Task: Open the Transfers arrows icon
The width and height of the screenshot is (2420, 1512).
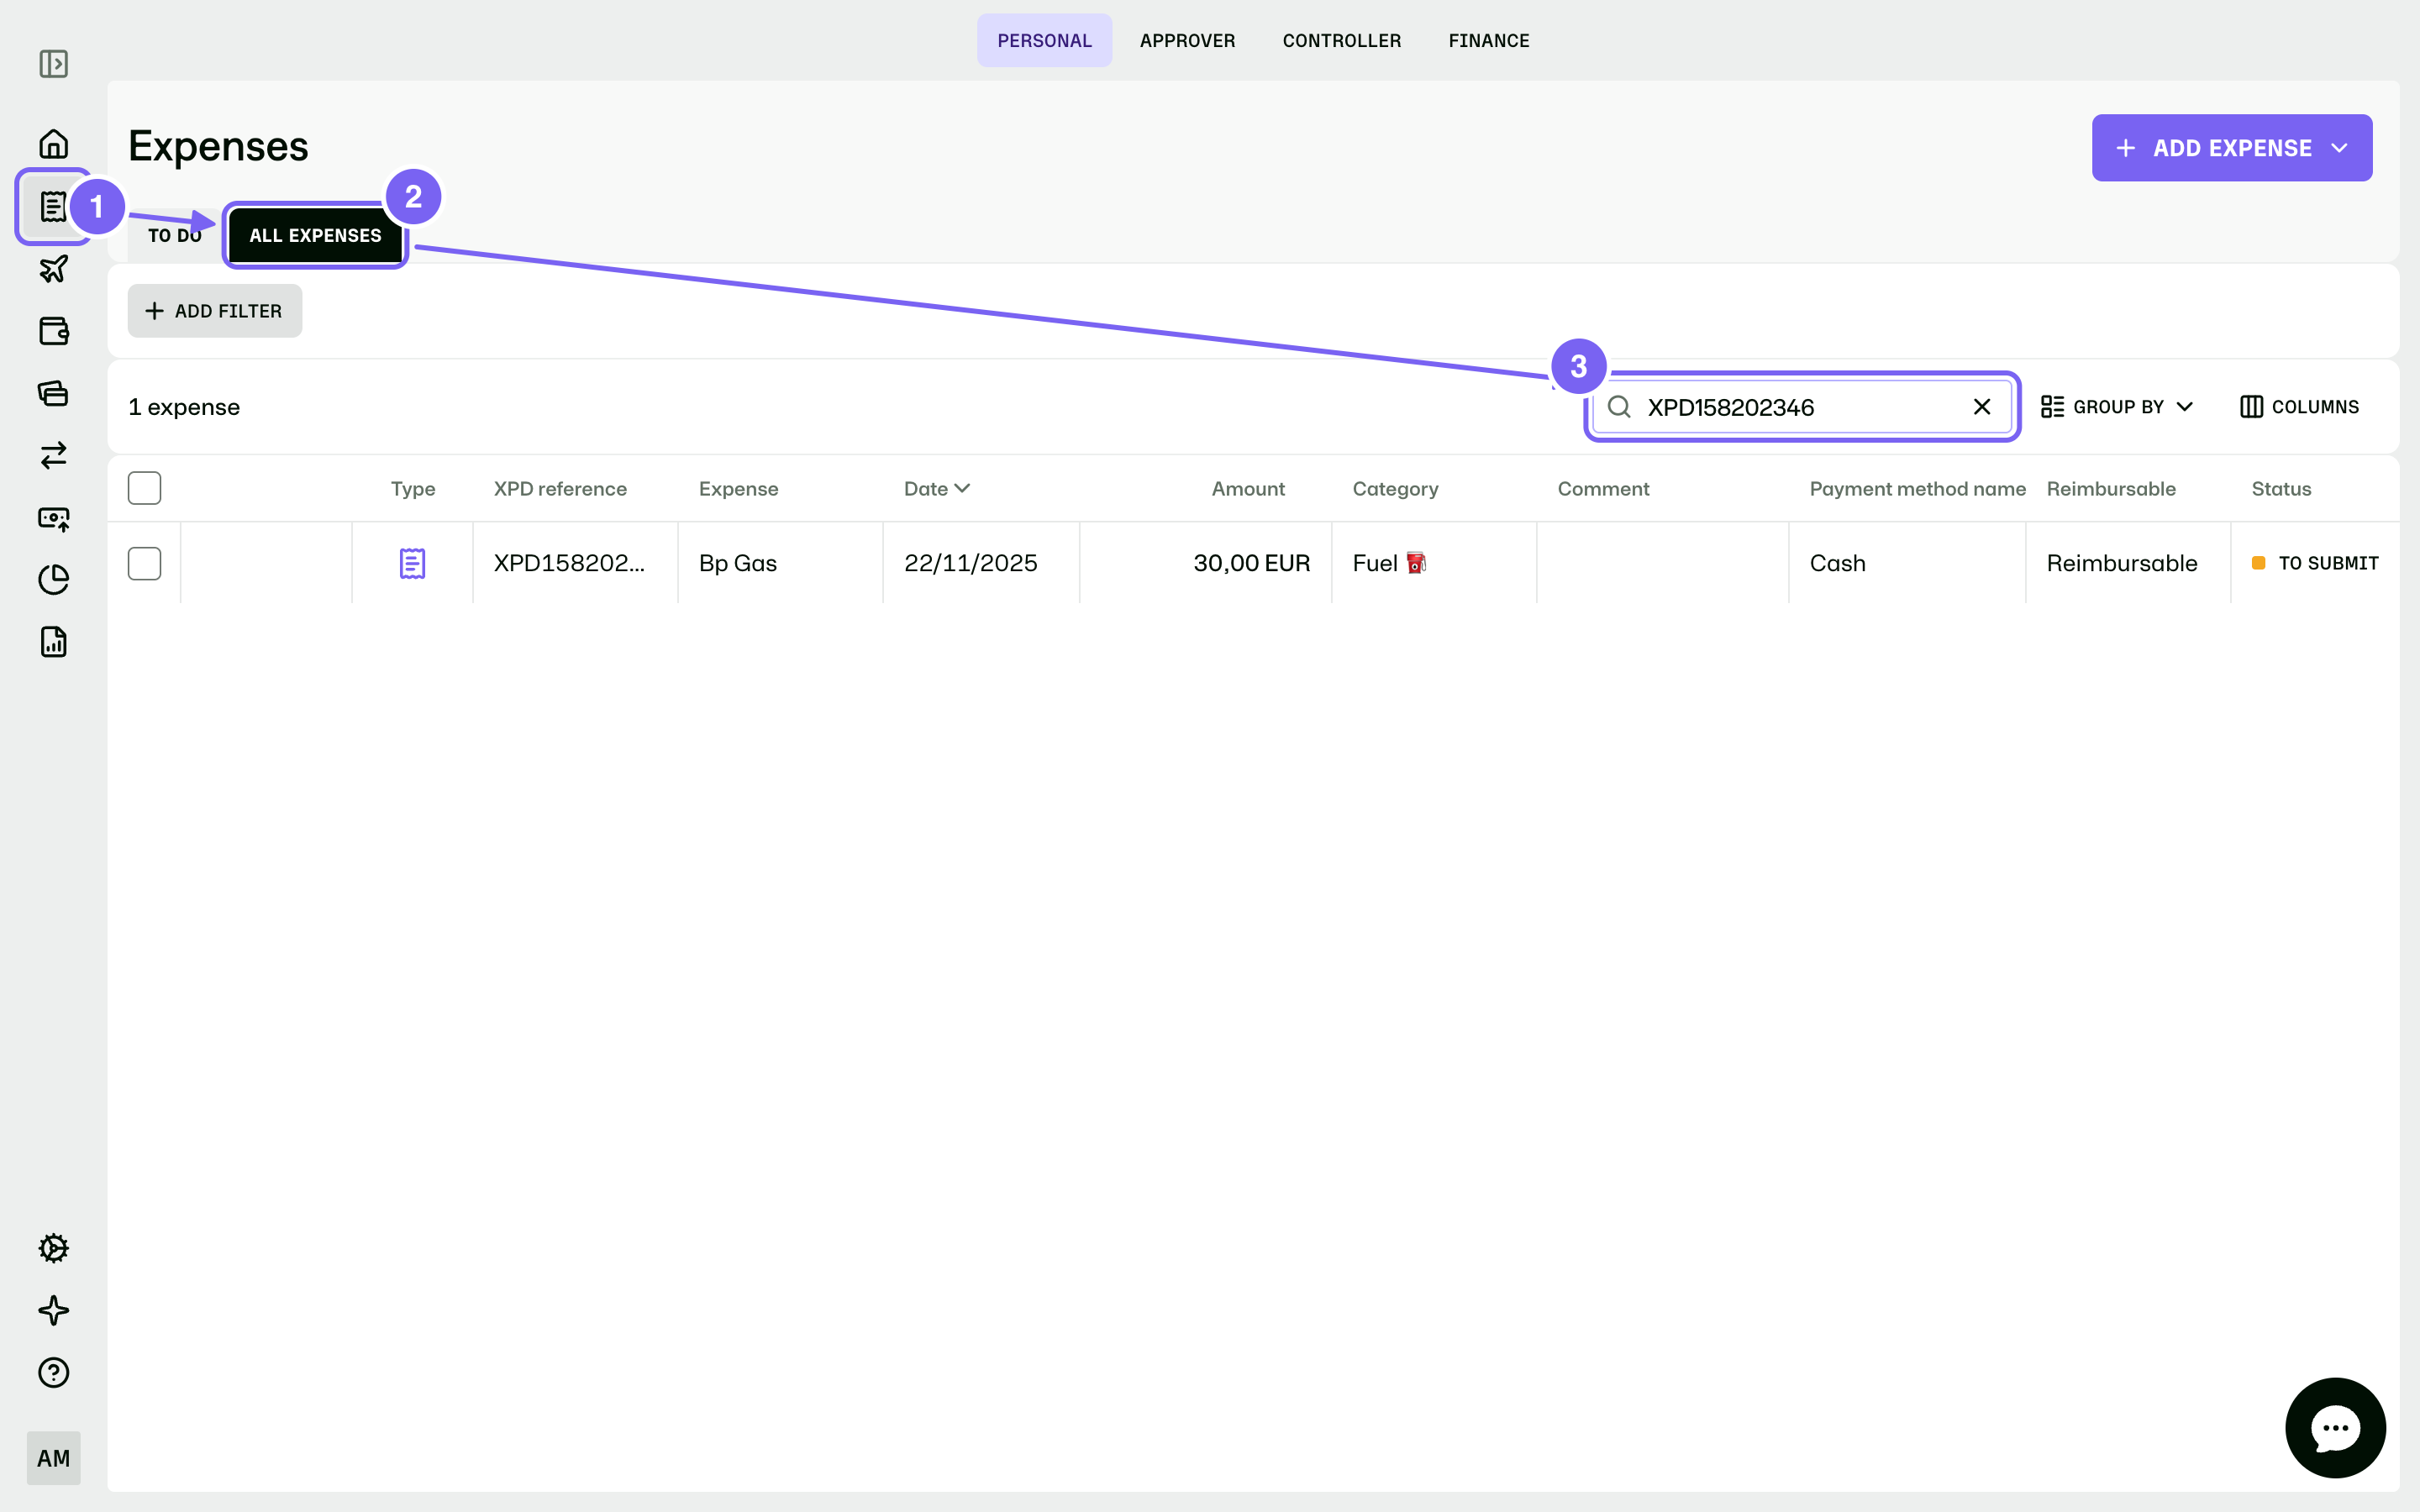Action: pos(53,455)
